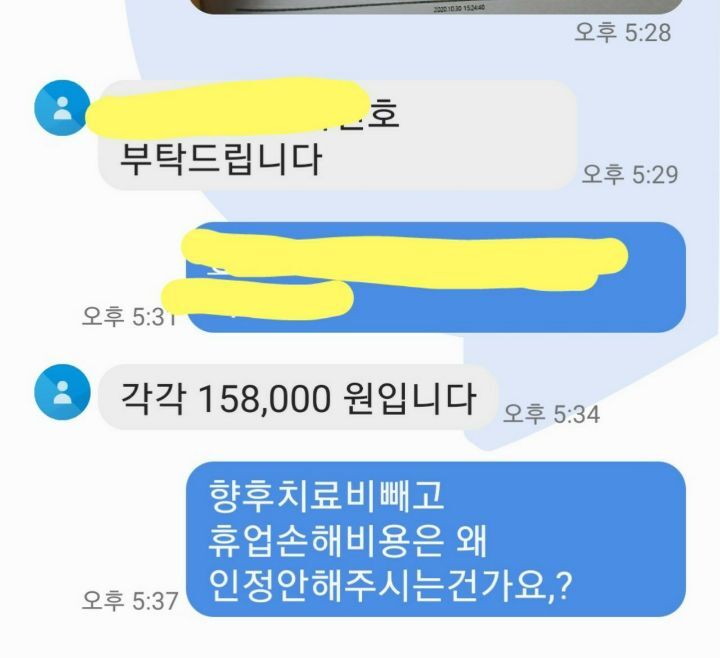
Task: Click the text line 인정안해주시는건가요,?
Action: click(390, 585)
